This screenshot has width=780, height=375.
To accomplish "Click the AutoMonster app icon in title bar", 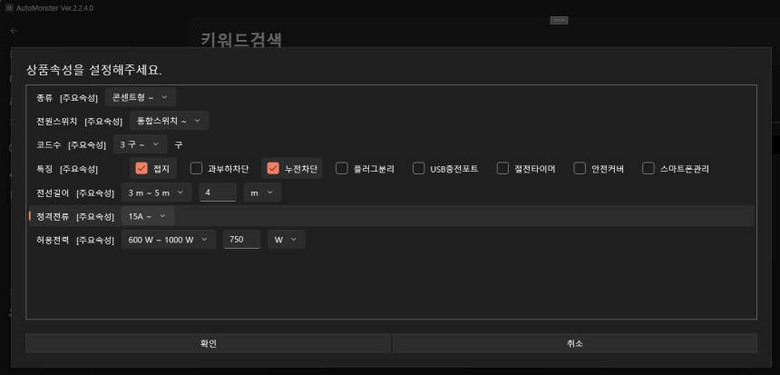I will [x=8, y=8].
